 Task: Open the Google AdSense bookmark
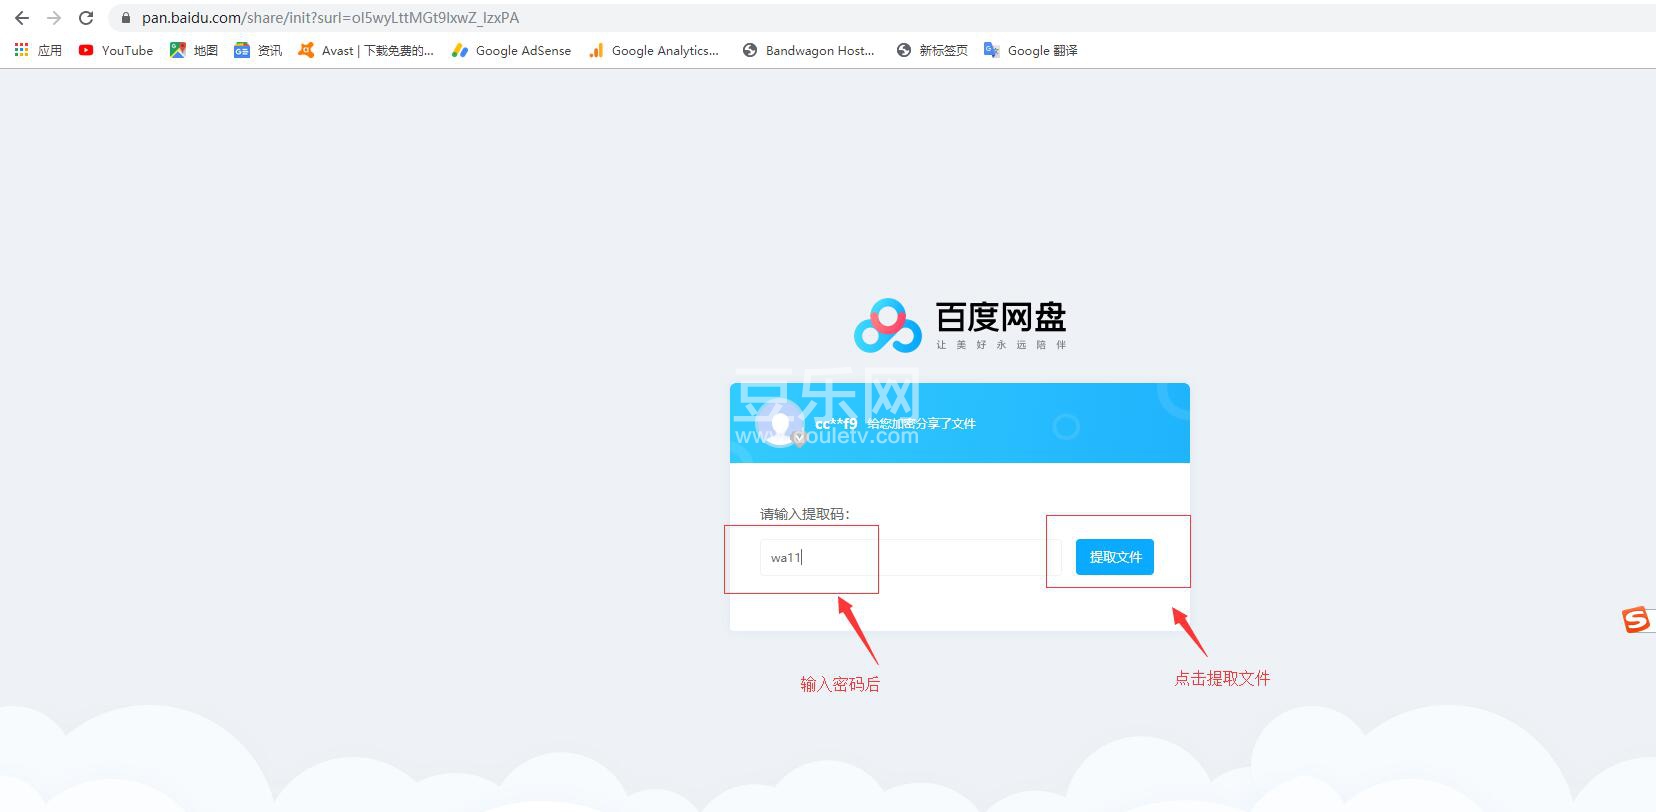coord(511,50)
